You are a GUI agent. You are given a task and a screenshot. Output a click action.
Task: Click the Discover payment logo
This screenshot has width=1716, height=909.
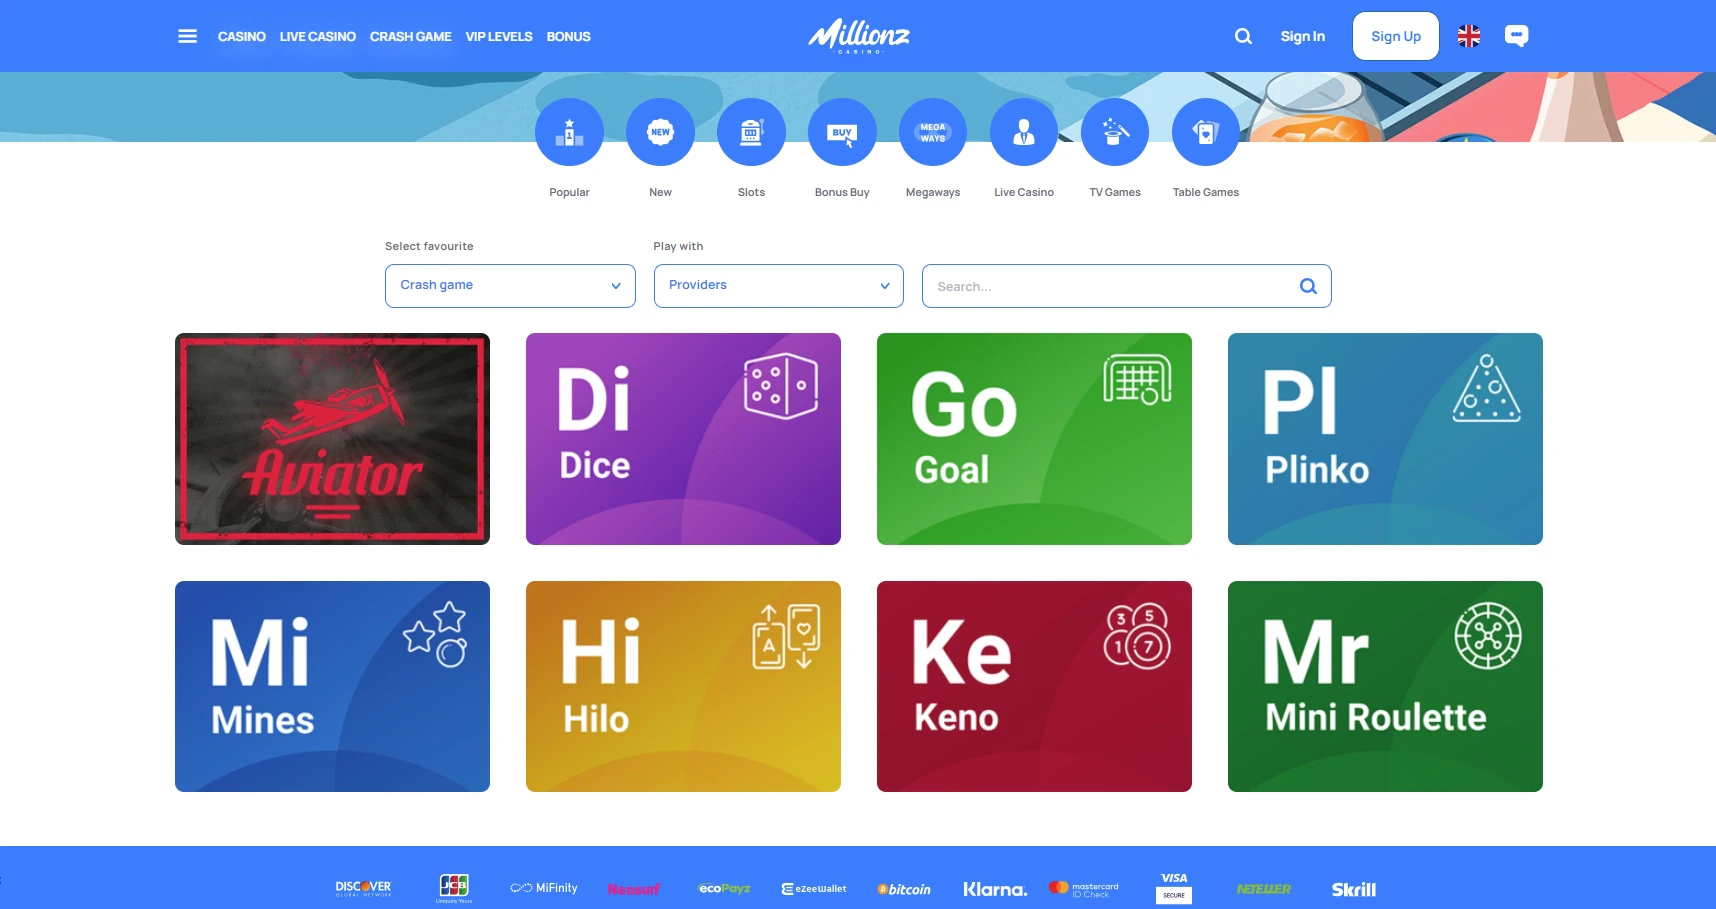pos(363,888)
